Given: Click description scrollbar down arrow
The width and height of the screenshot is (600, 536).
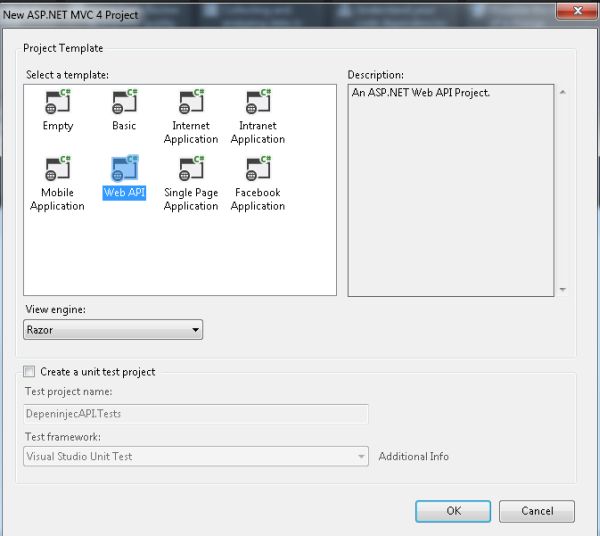Looking at the screenshot, I should (563, 289).
